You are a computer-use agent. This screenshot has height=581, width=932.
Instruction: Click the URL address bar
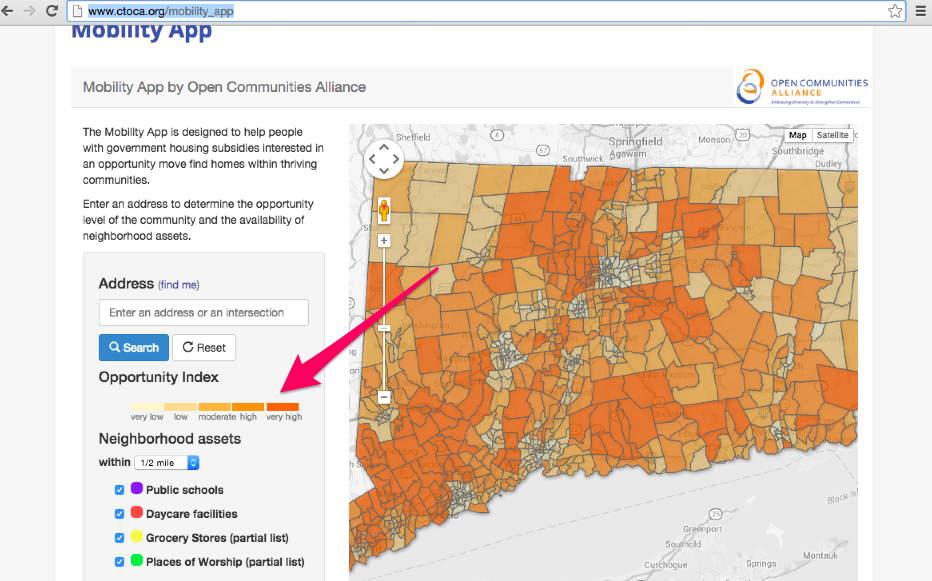(x=486, y=11)
